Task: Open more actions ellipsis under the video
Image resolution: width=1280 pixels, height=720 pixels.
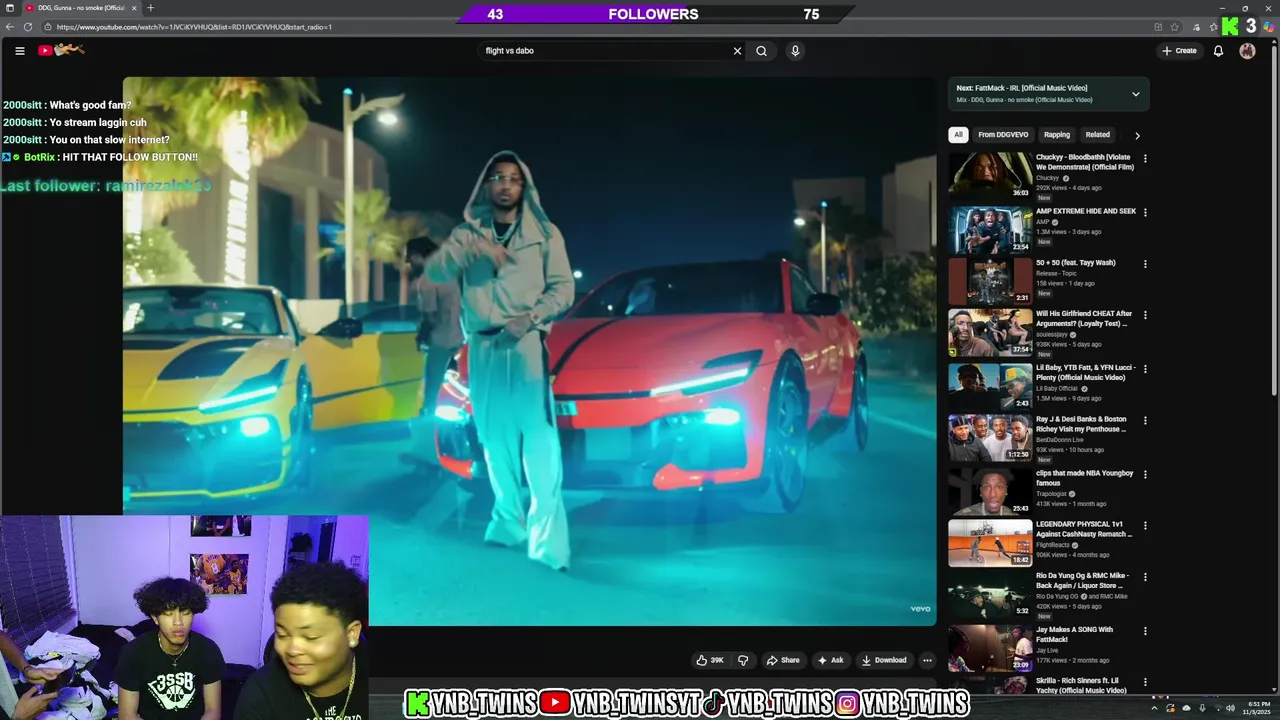Action: point(927,660)
